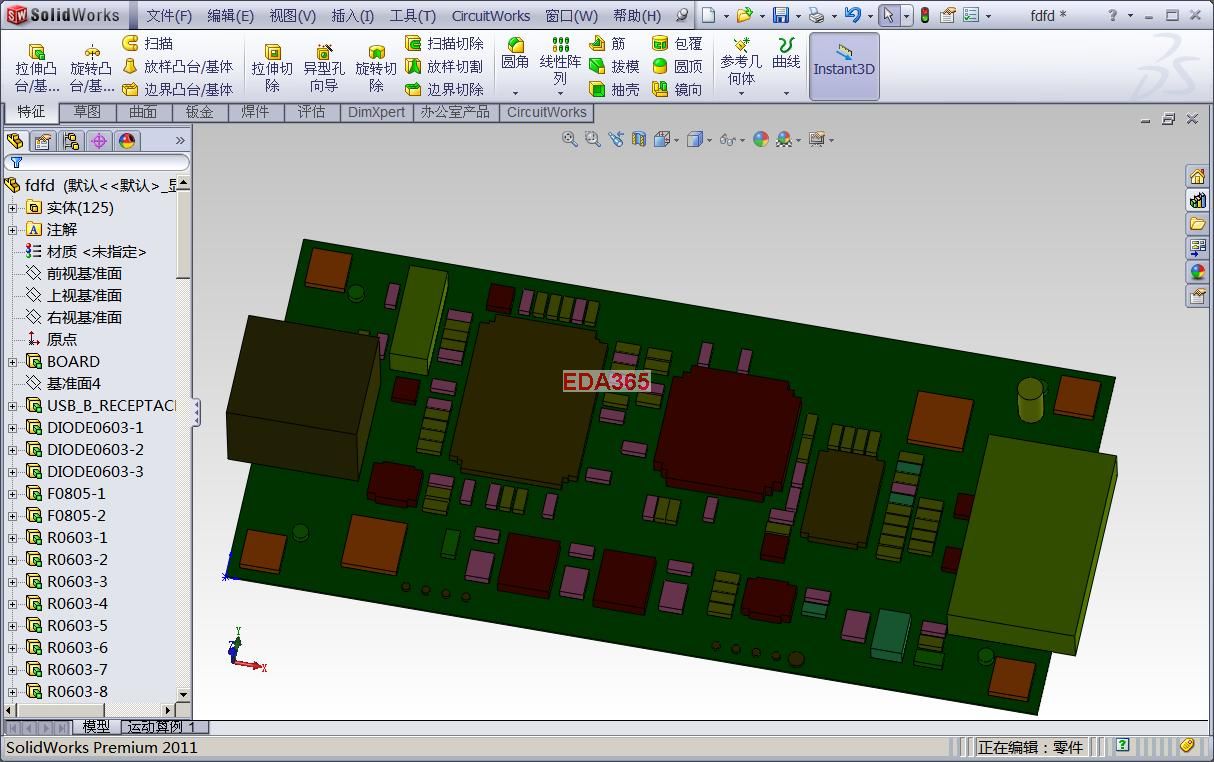This screenshot has height=762, width=1214.
Task: Click the Save icon in the toolbar
Action: click(781, 15)
